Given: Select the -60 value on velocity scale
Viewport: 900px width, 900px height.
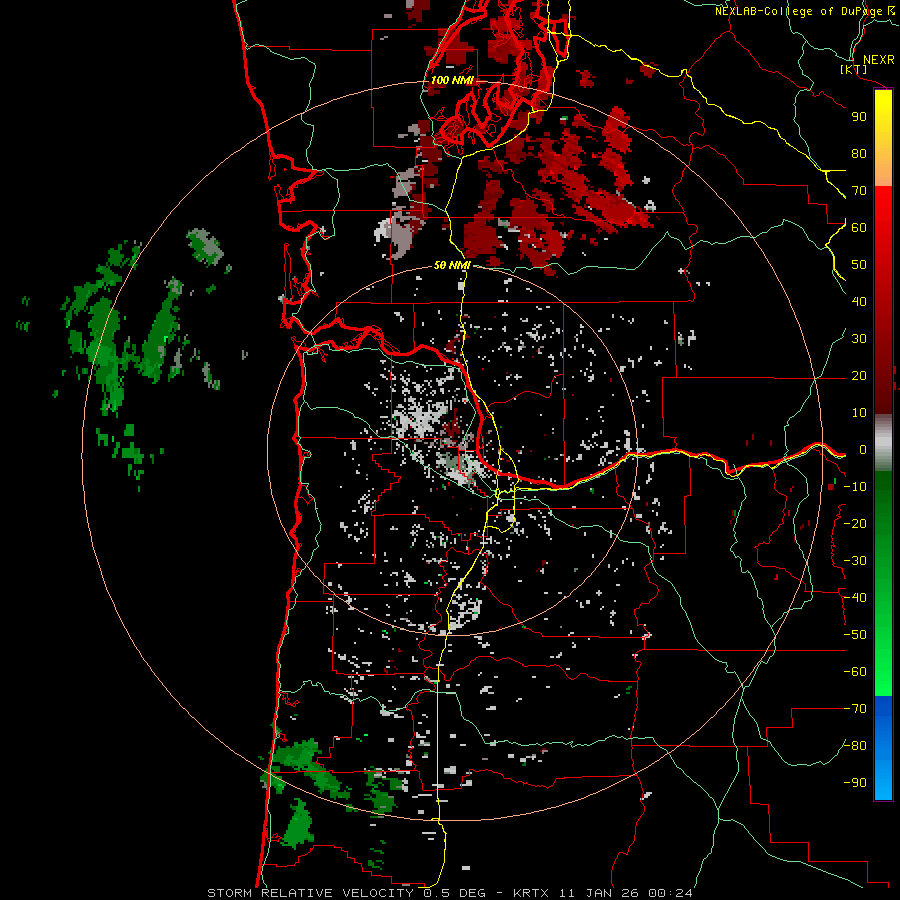Looking at the screenshot, I should (x=855, y=672).
